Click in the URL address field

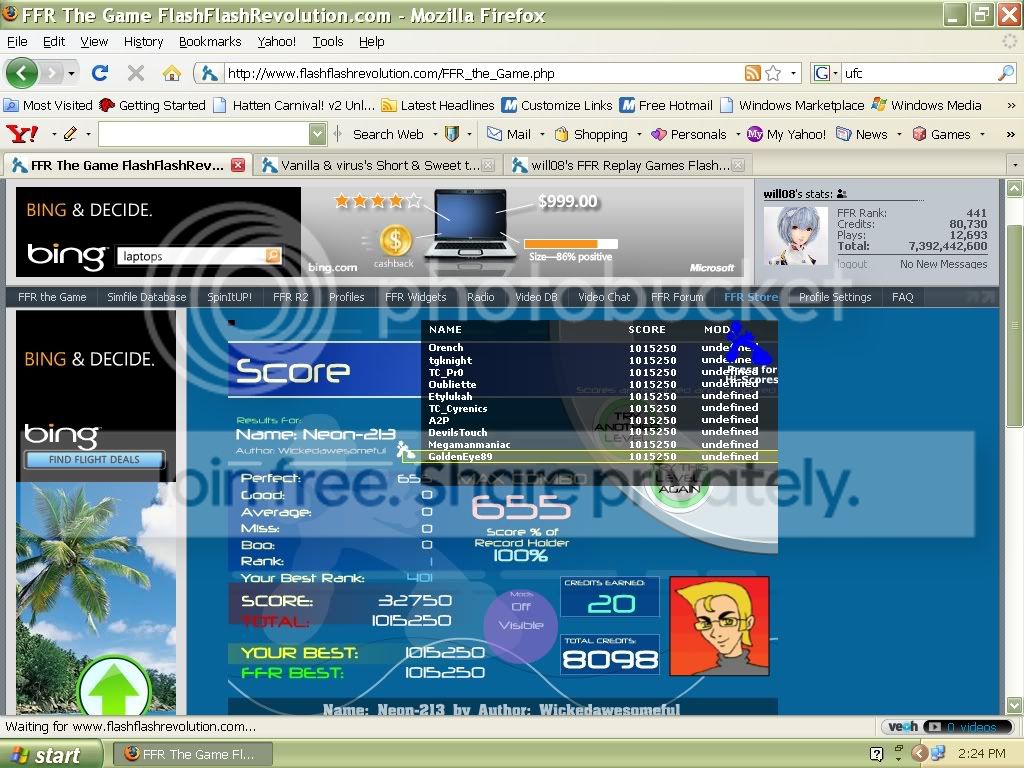(480, 73)
